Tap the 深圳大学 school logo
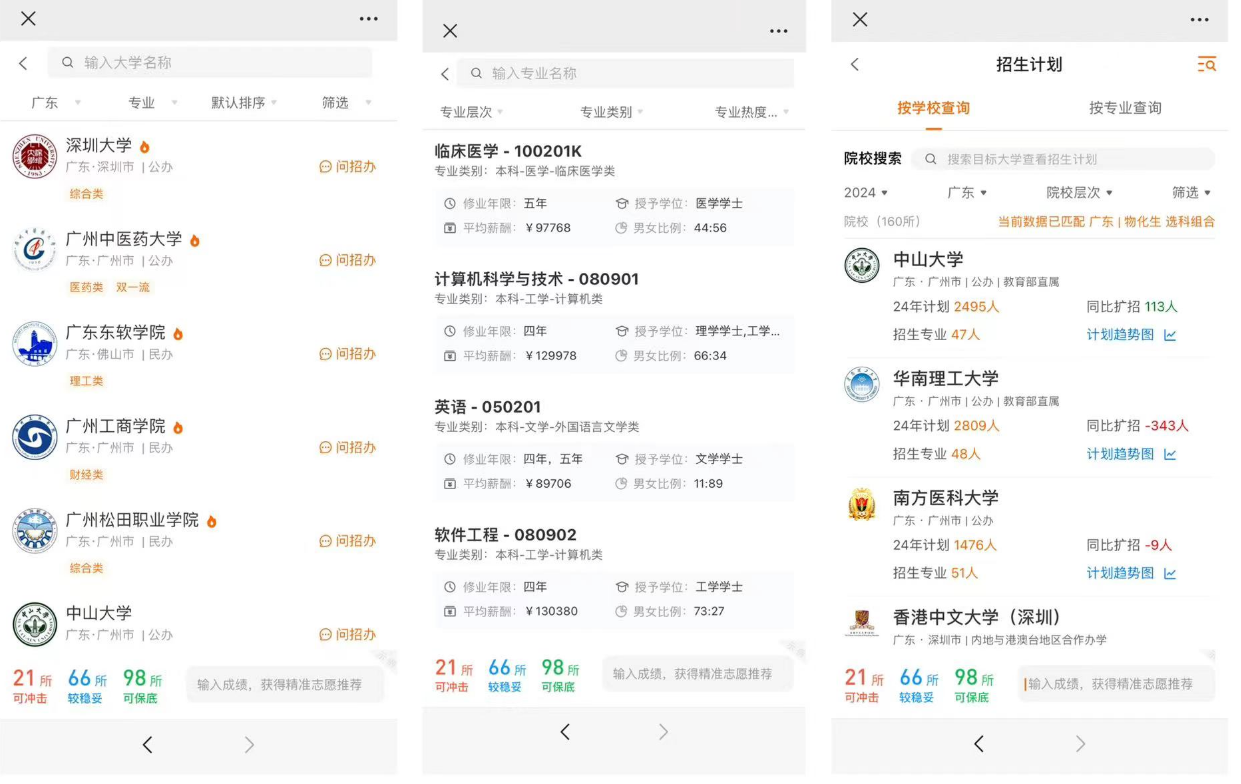The height and width of the screenshot is (784, 1241). [x=34, y=157]
